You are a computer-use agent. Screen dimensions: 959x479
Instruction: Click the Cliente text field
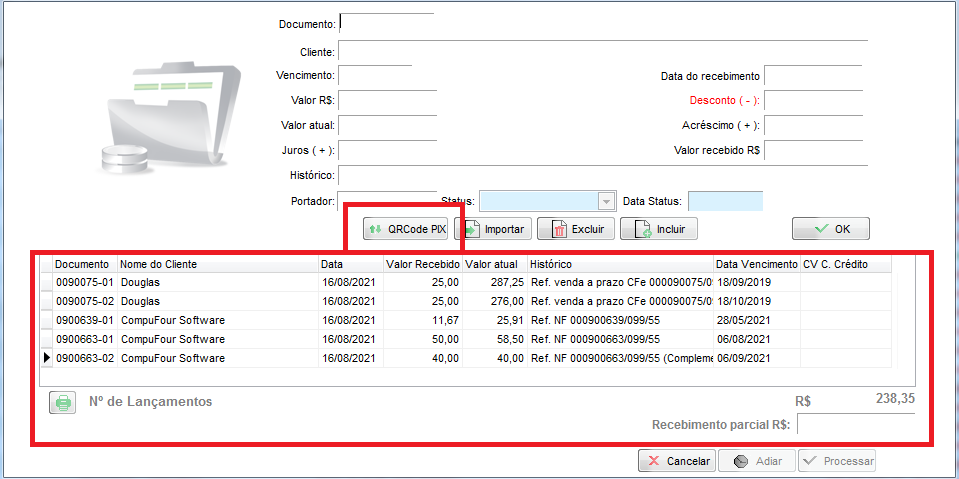600,51
